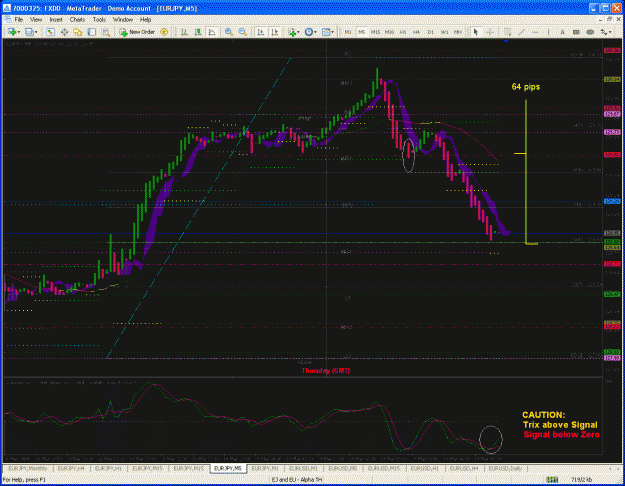625x486 pixels.
Task: Select the M1 timeframe button
Action: [348, 32]
